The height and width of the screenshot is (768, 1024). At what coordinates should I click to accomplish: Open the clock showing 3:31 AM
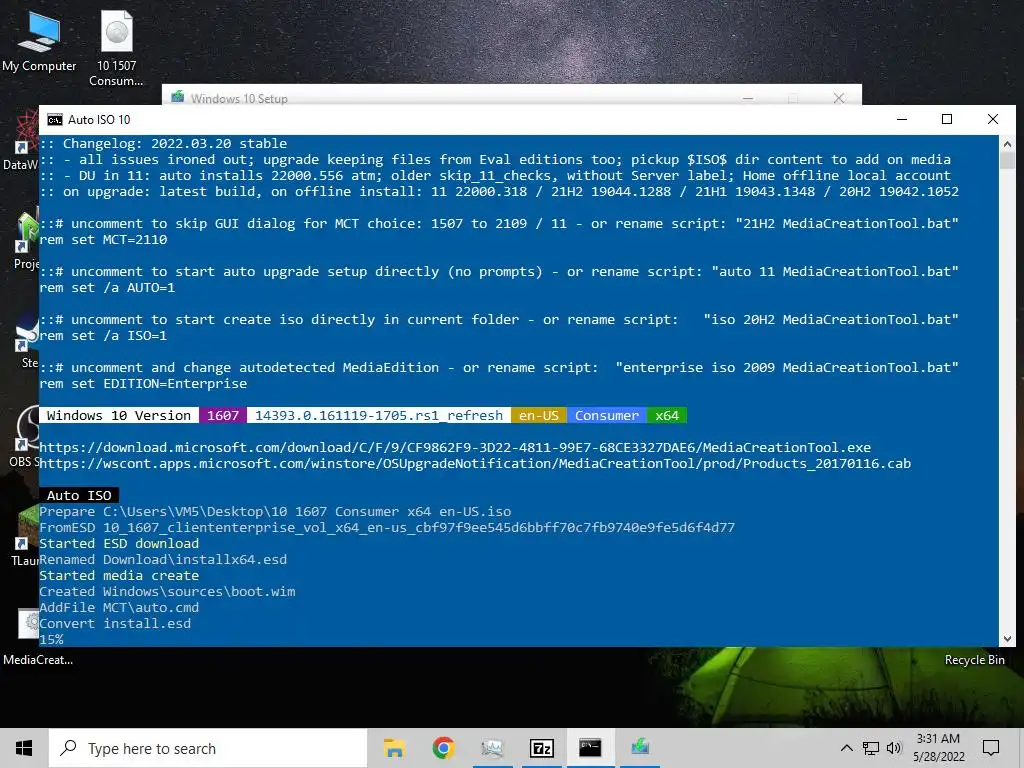[x=938, y=748]
